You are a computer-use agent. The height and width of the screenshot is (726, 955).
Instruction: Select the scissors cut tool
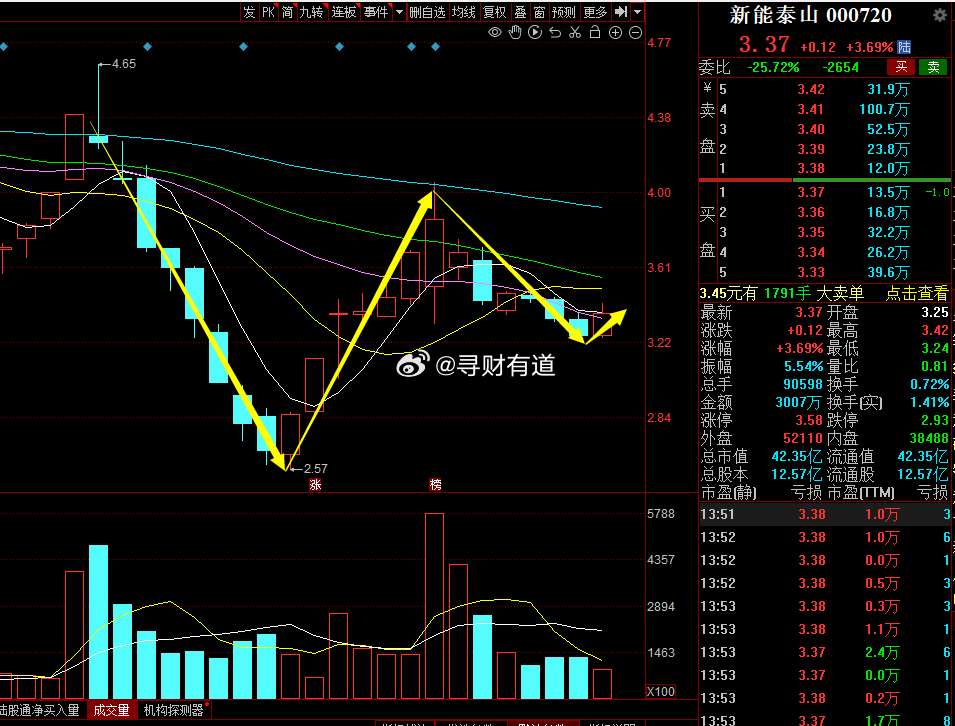tap(575, 33)
